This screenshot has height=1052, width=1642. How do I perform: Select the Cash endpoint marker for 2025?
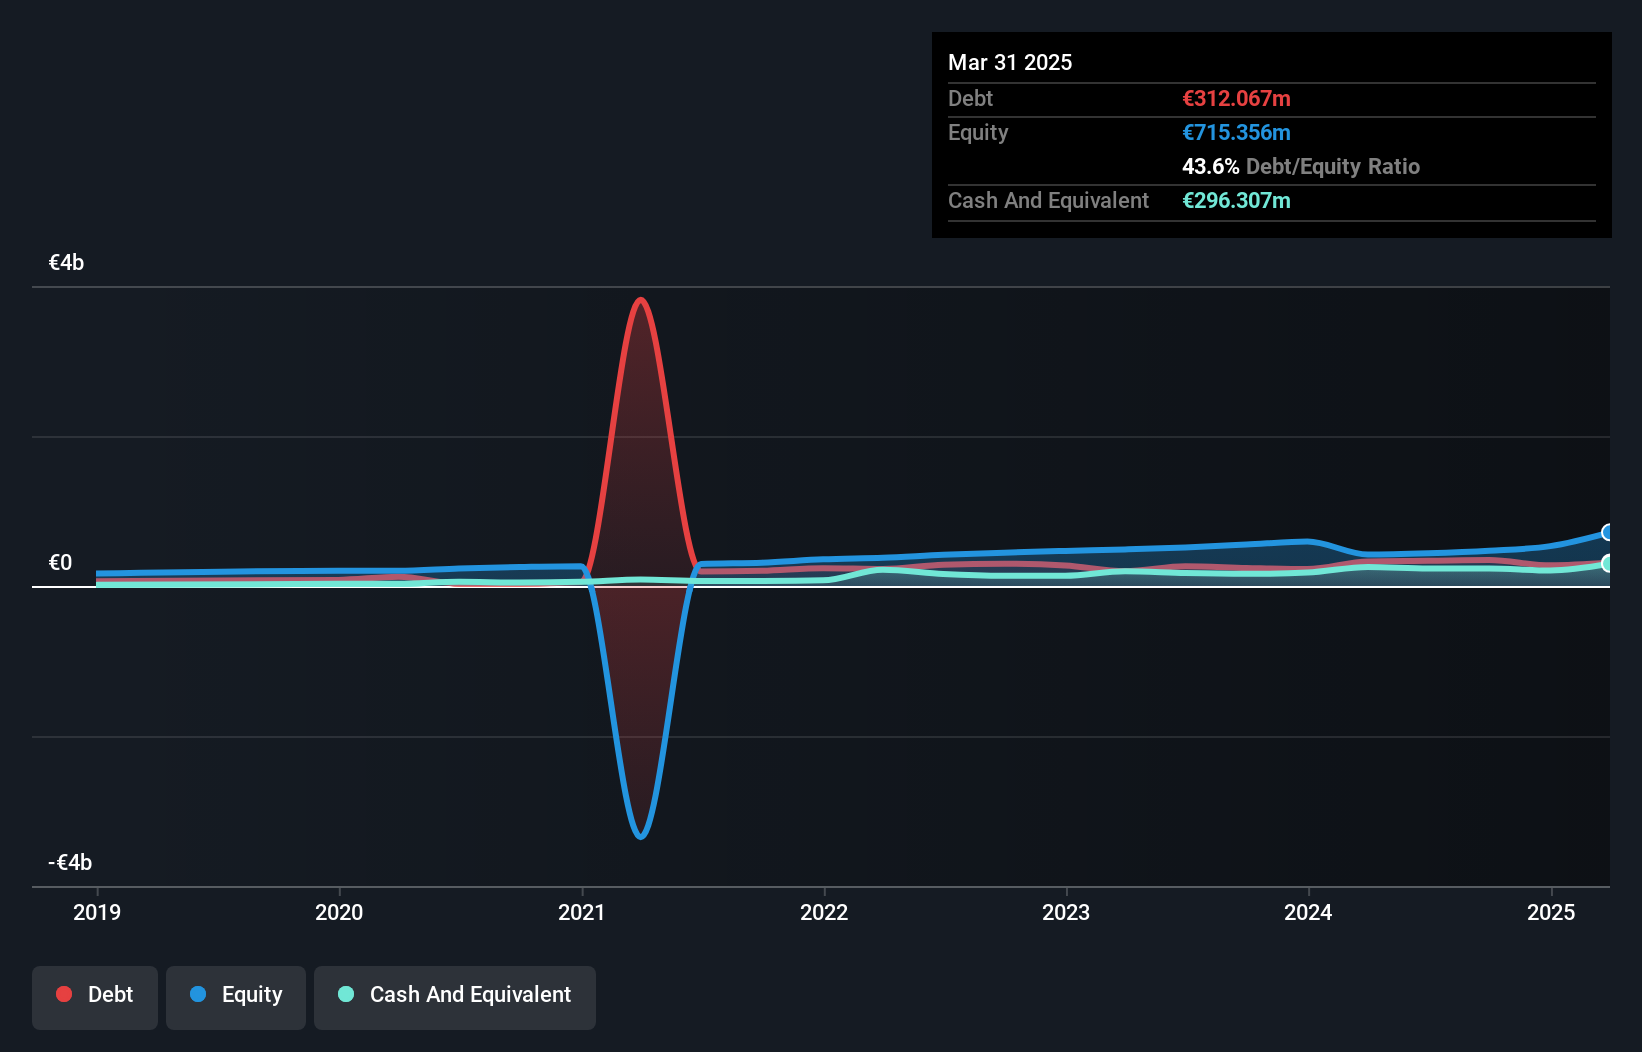click(1608, 564)
